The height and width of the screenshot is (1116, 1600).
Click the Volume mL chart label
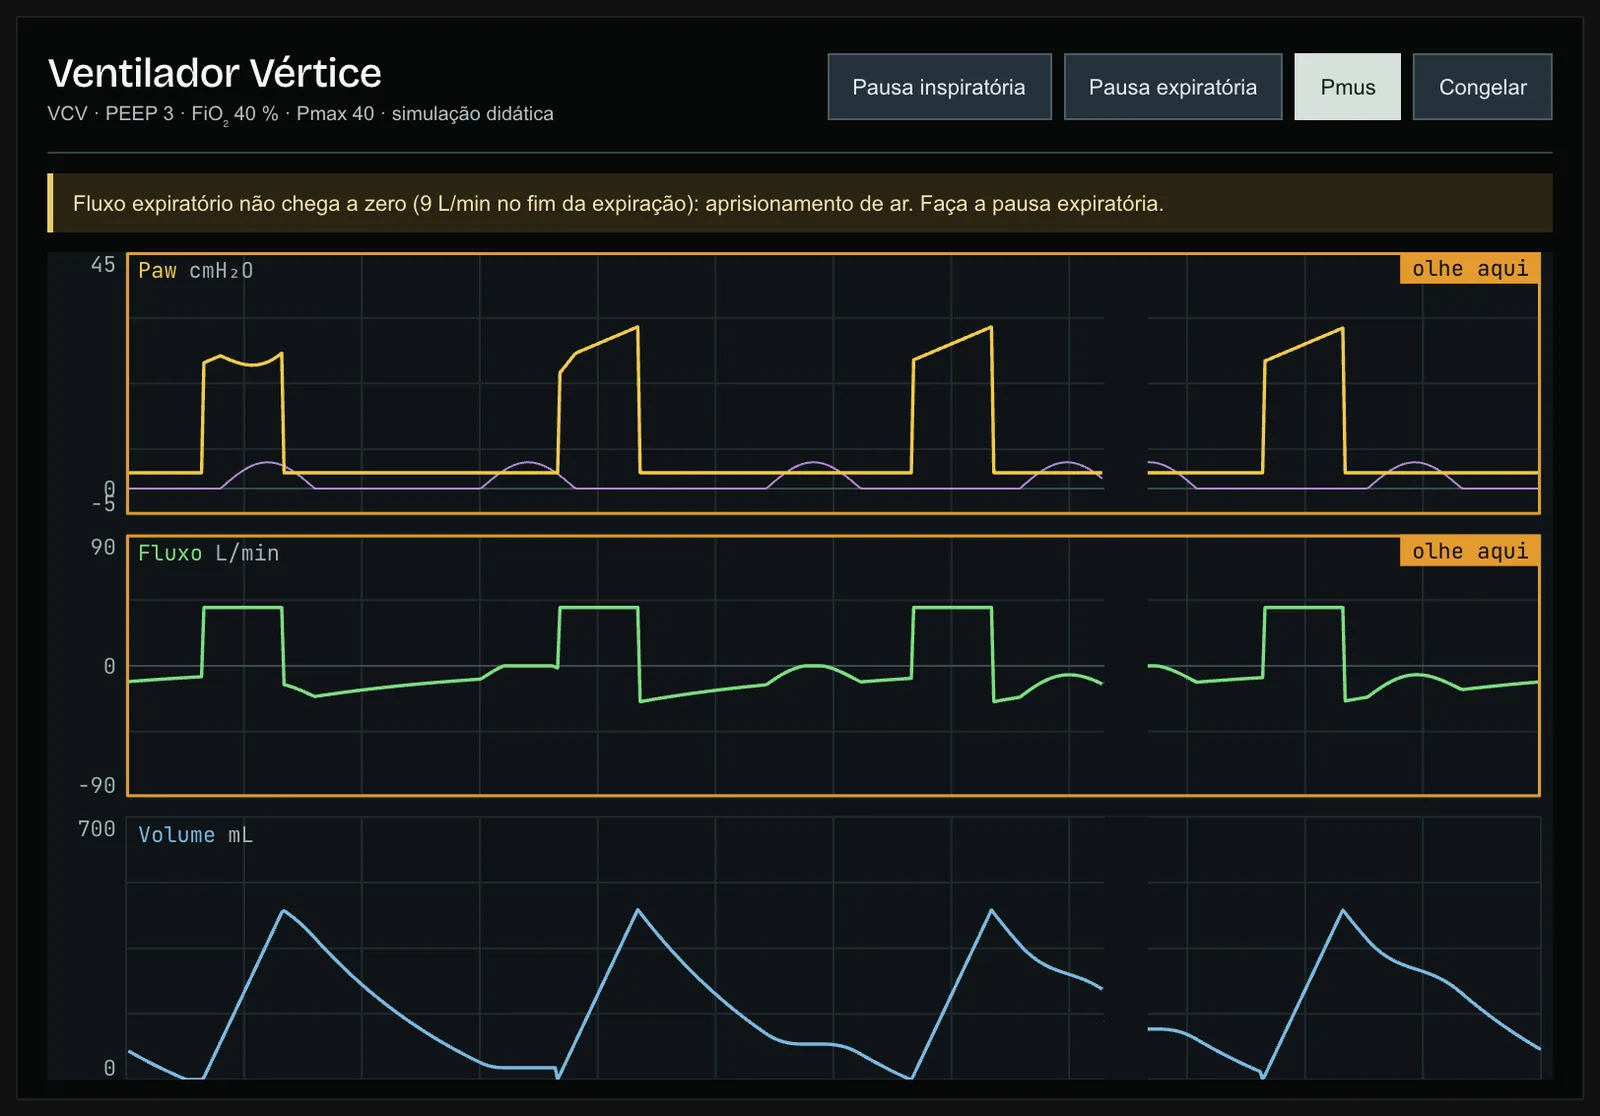tap(196, 835)
